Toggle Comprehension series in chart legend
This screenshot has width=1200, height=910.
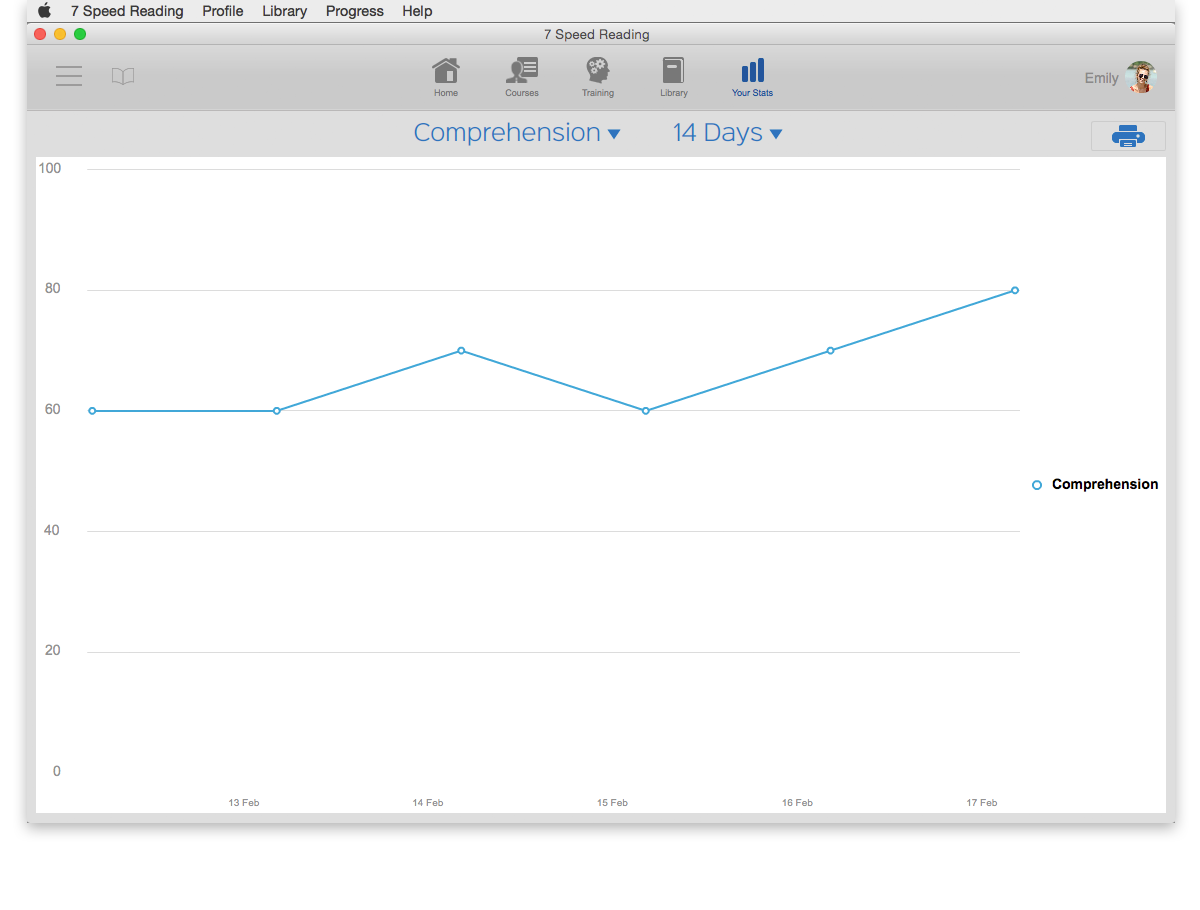point(1095,484)
